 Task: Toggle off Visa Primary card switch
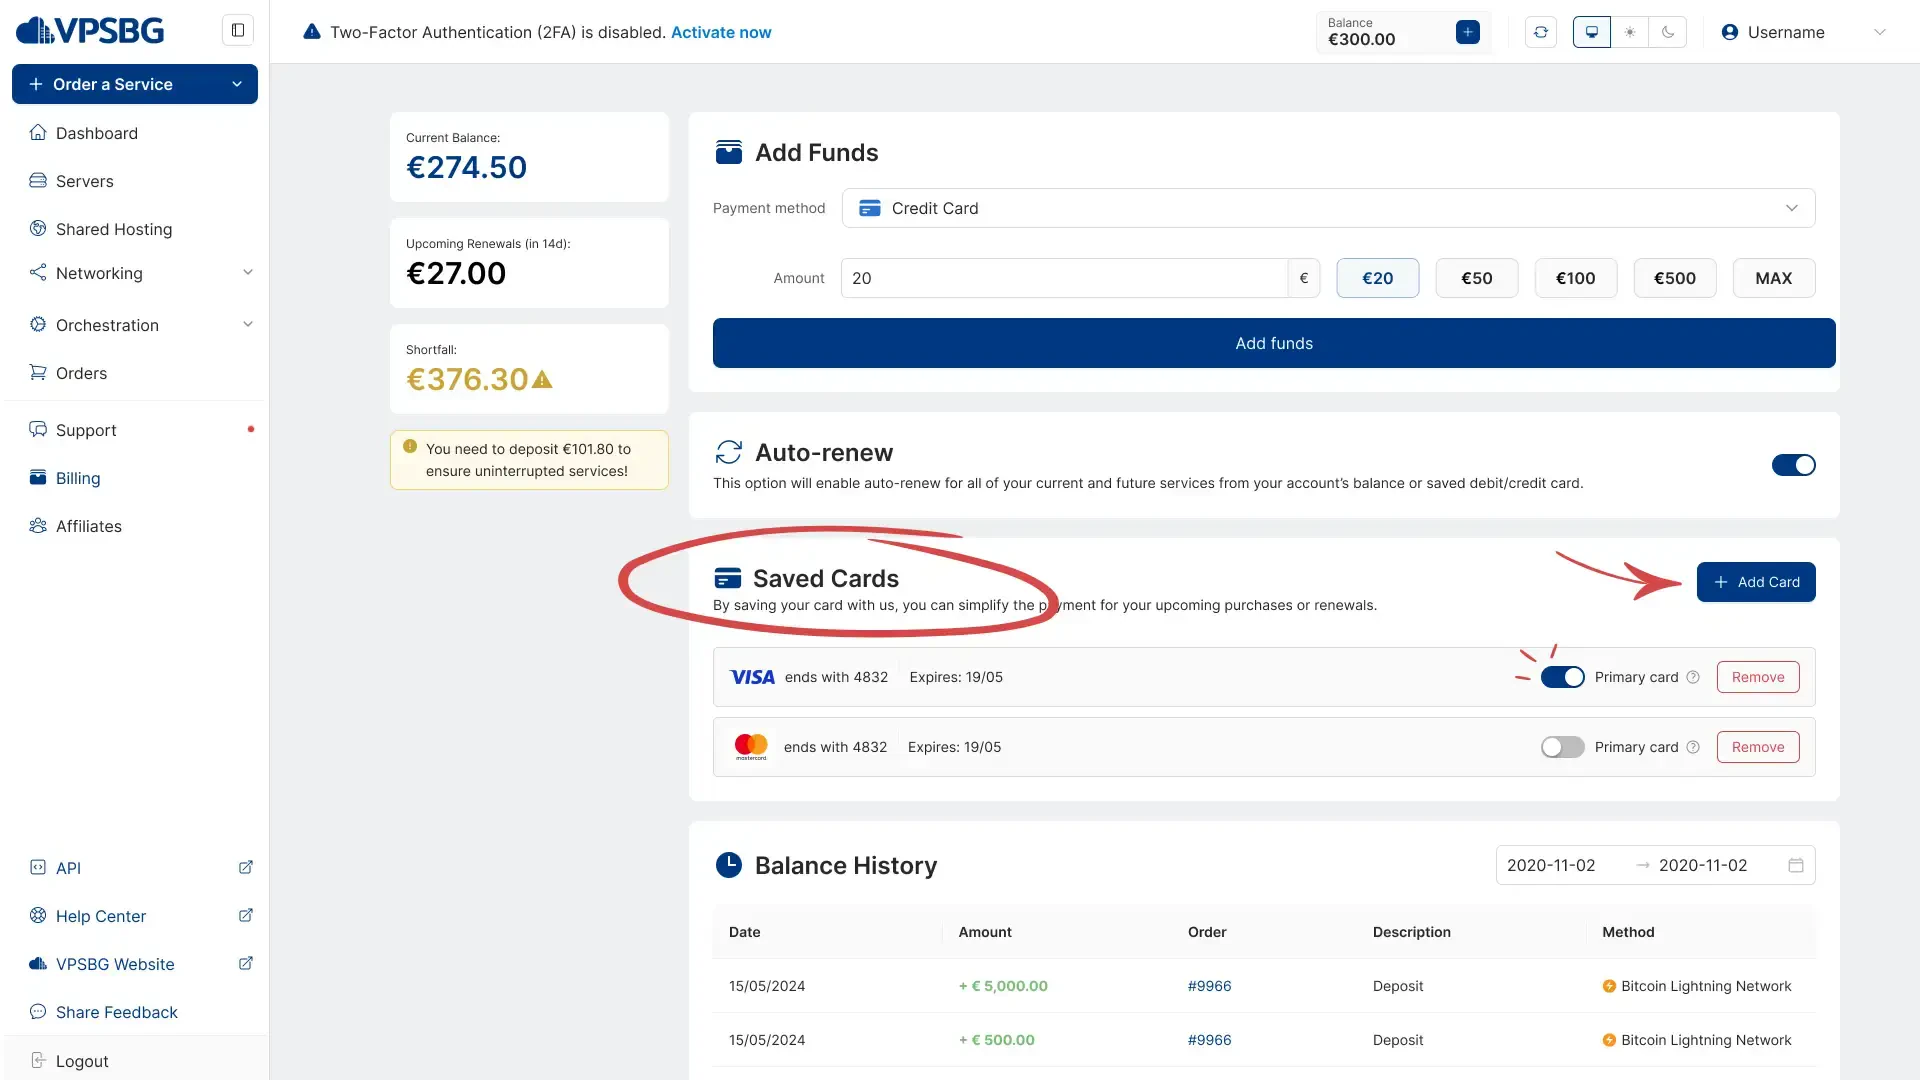click(x=1562, y=677)
